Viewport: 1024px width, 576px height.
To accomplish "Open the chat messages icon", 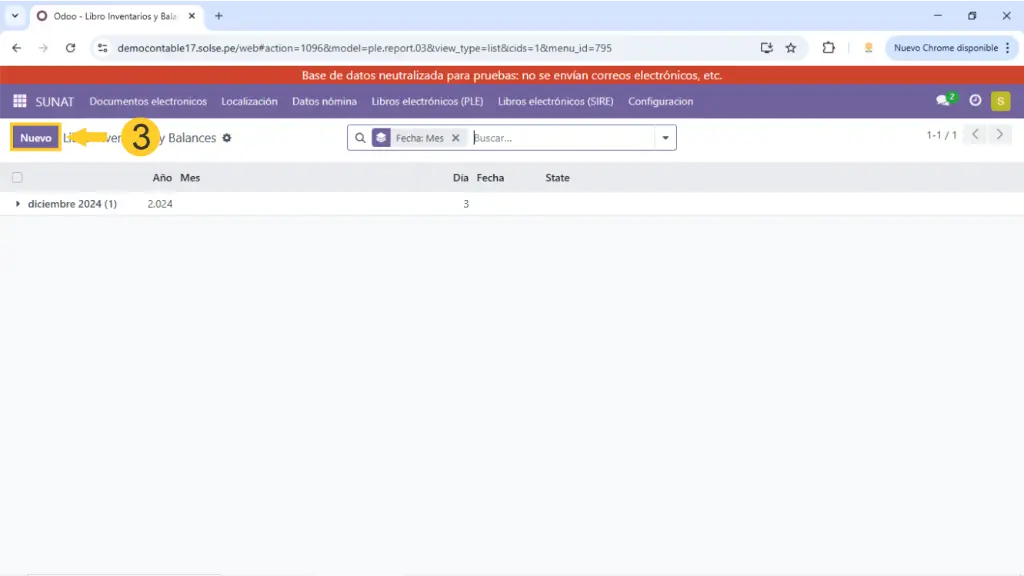I will click(942, 101).
